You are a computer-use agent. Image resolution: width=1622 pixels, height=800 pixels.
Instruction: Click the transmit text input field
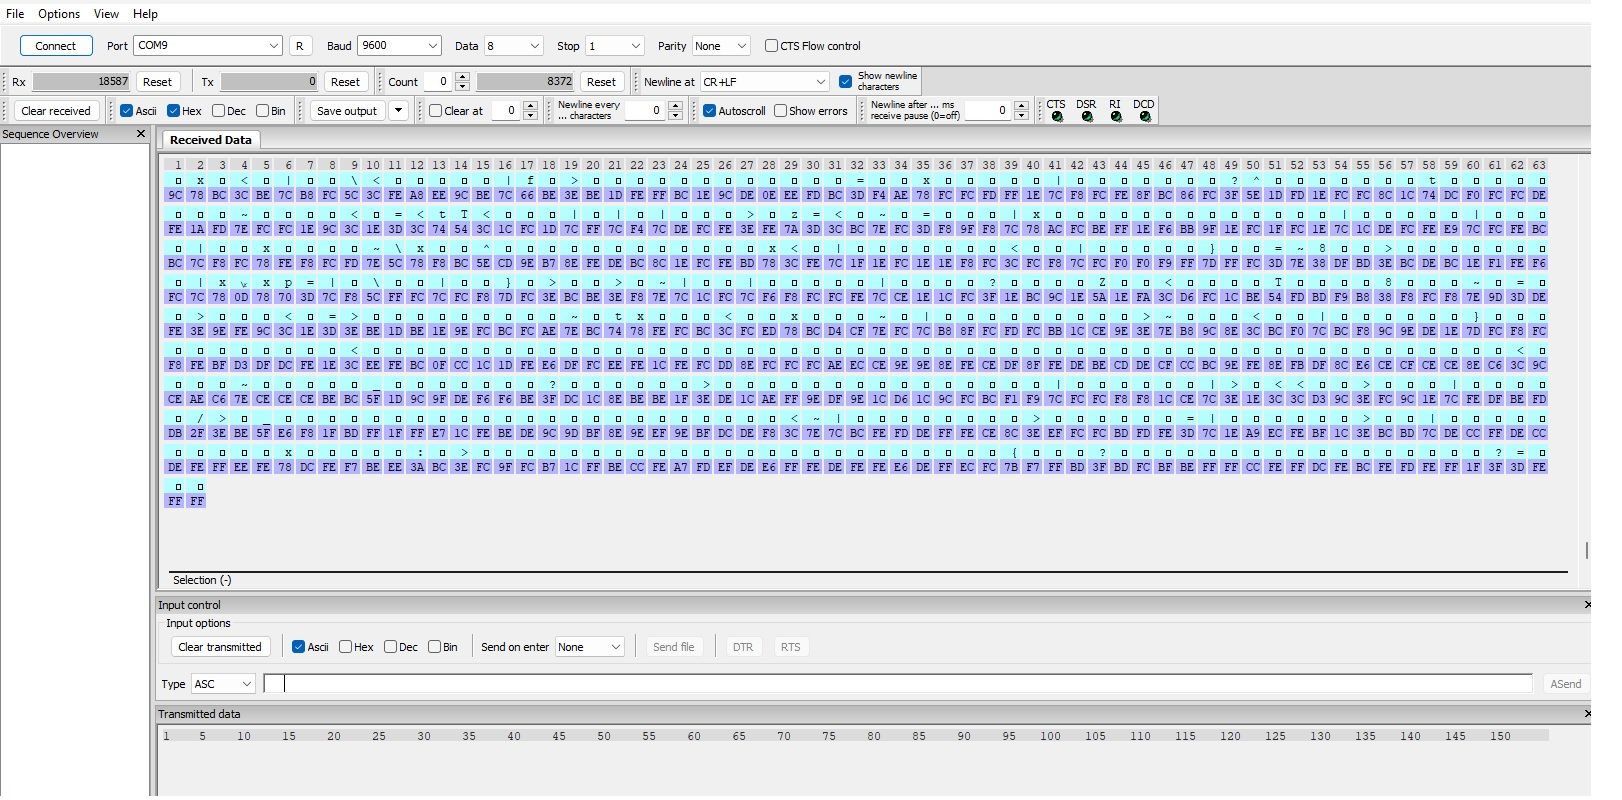tap(898, 684)
